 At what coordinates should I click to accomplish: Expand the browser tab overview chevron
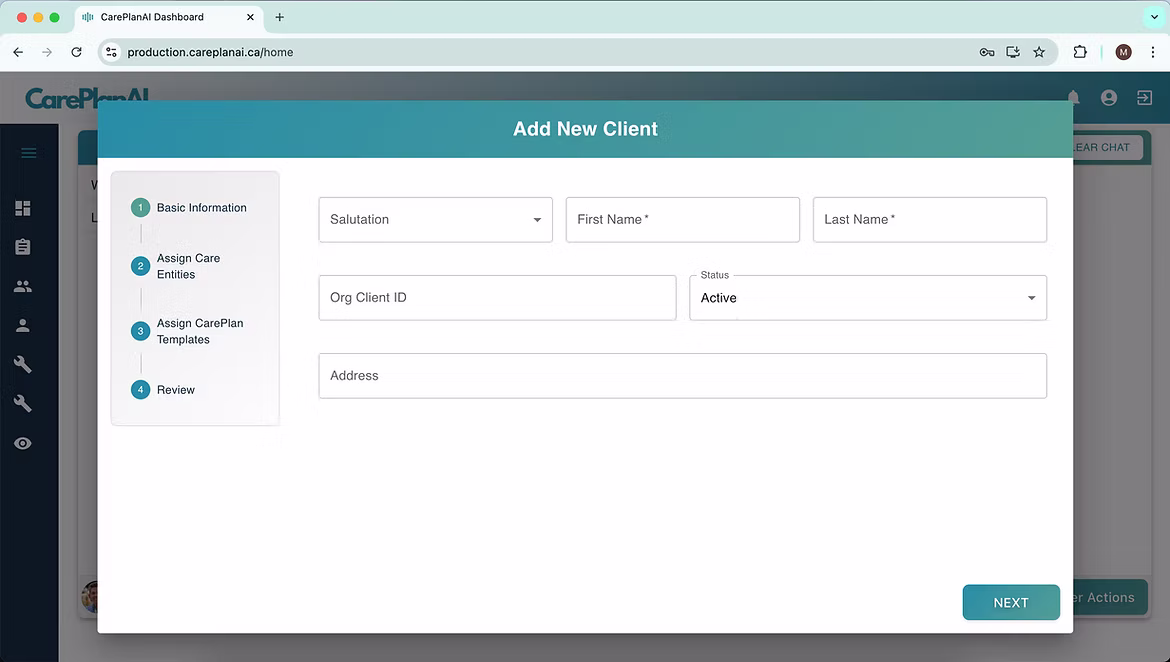tap(1154, 17)
